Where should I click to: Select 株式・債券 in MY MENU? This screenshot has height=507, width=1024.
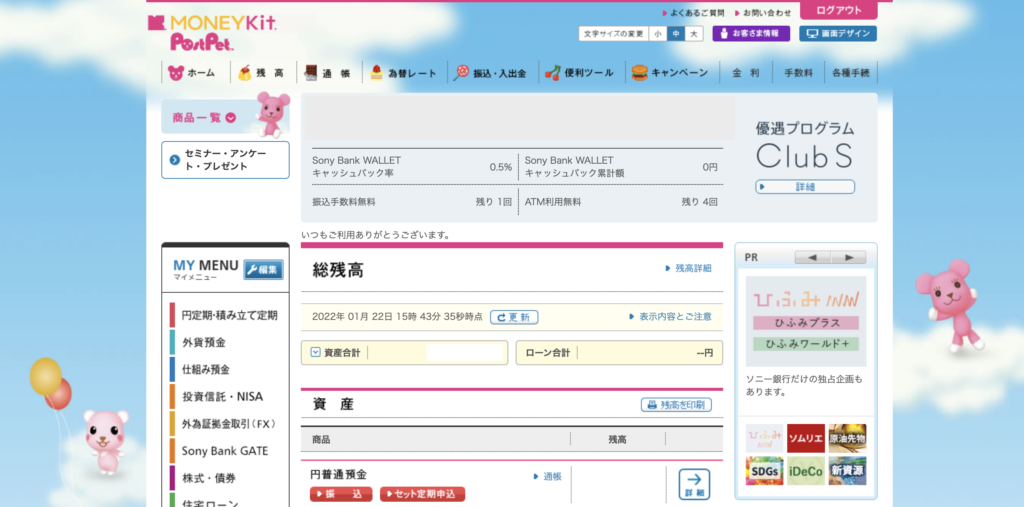225,478
